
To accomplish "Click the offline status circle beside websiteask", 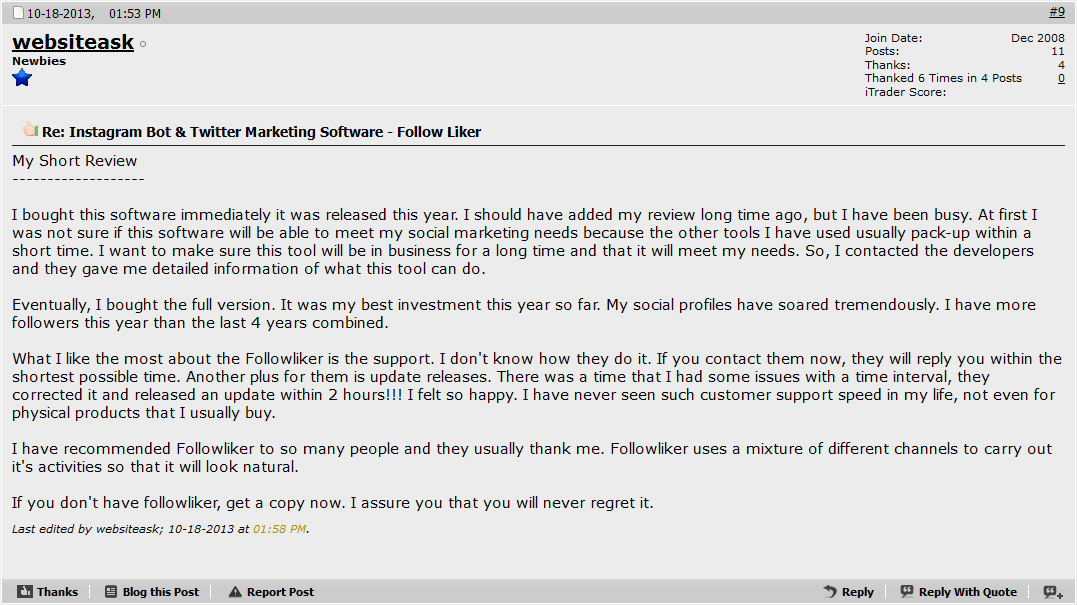I will click(x=143, y=44).
